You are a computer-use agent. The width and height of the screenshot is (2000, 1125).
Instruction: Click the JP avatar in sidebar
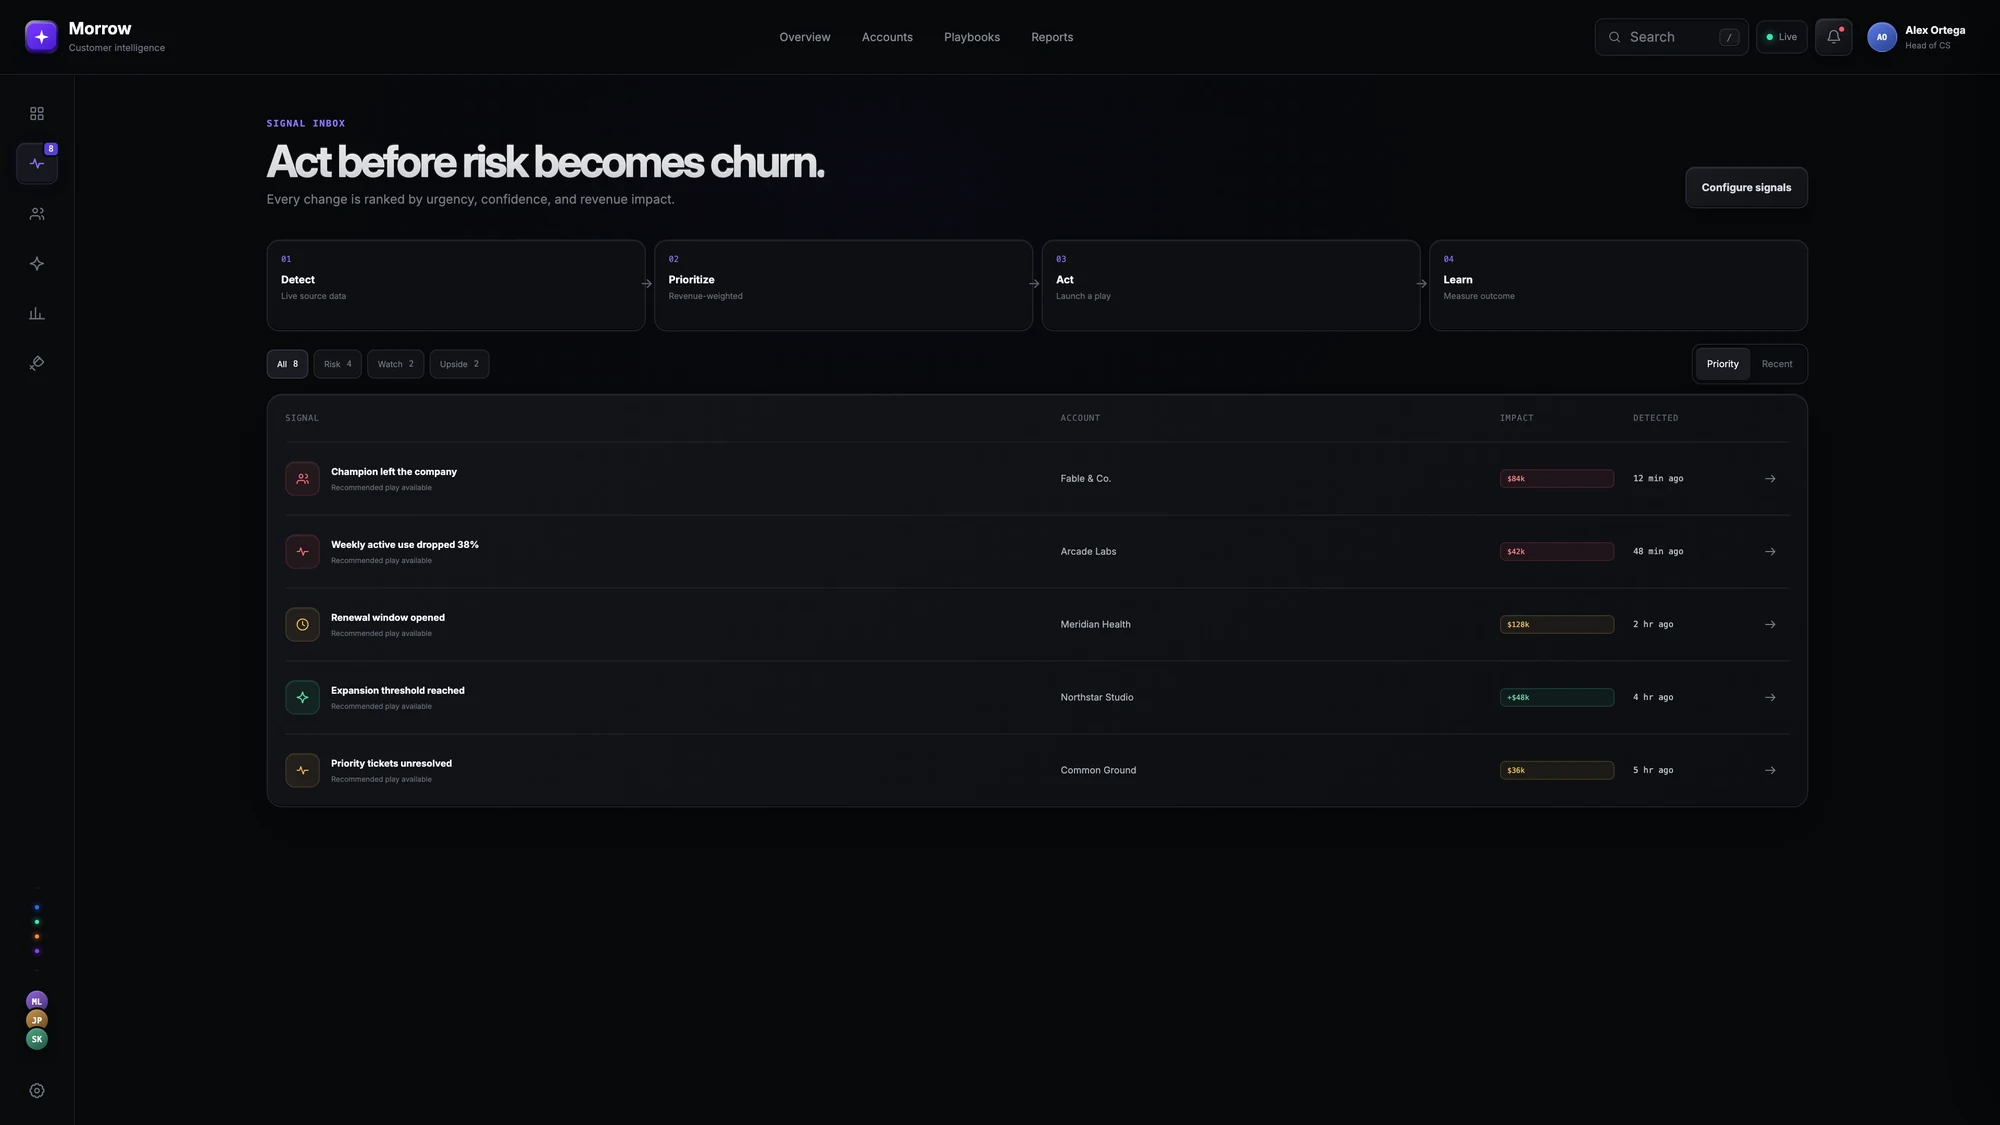pos(37,1020)
